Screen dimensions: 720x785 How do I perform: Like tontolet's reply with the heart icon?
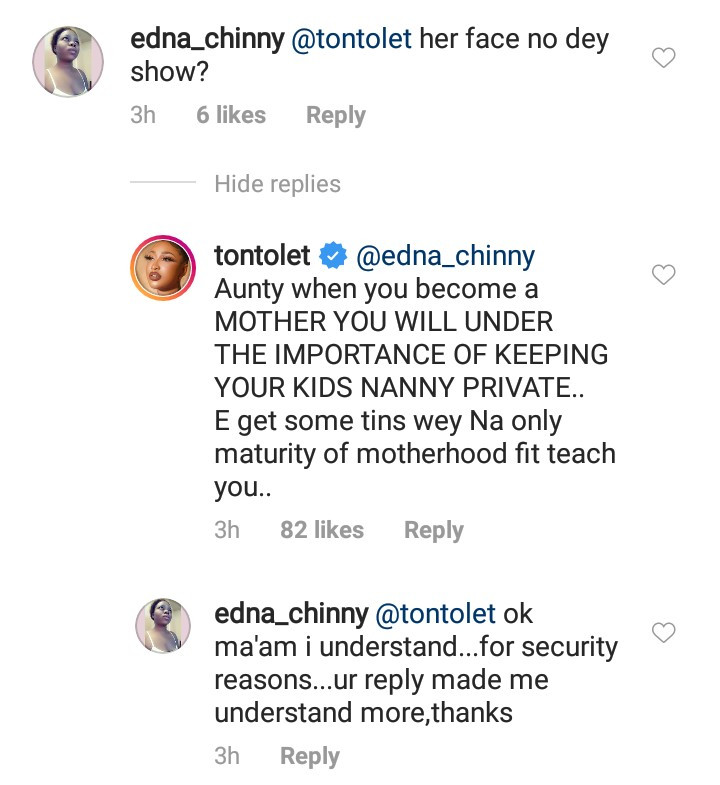click(x=663, y=274)
